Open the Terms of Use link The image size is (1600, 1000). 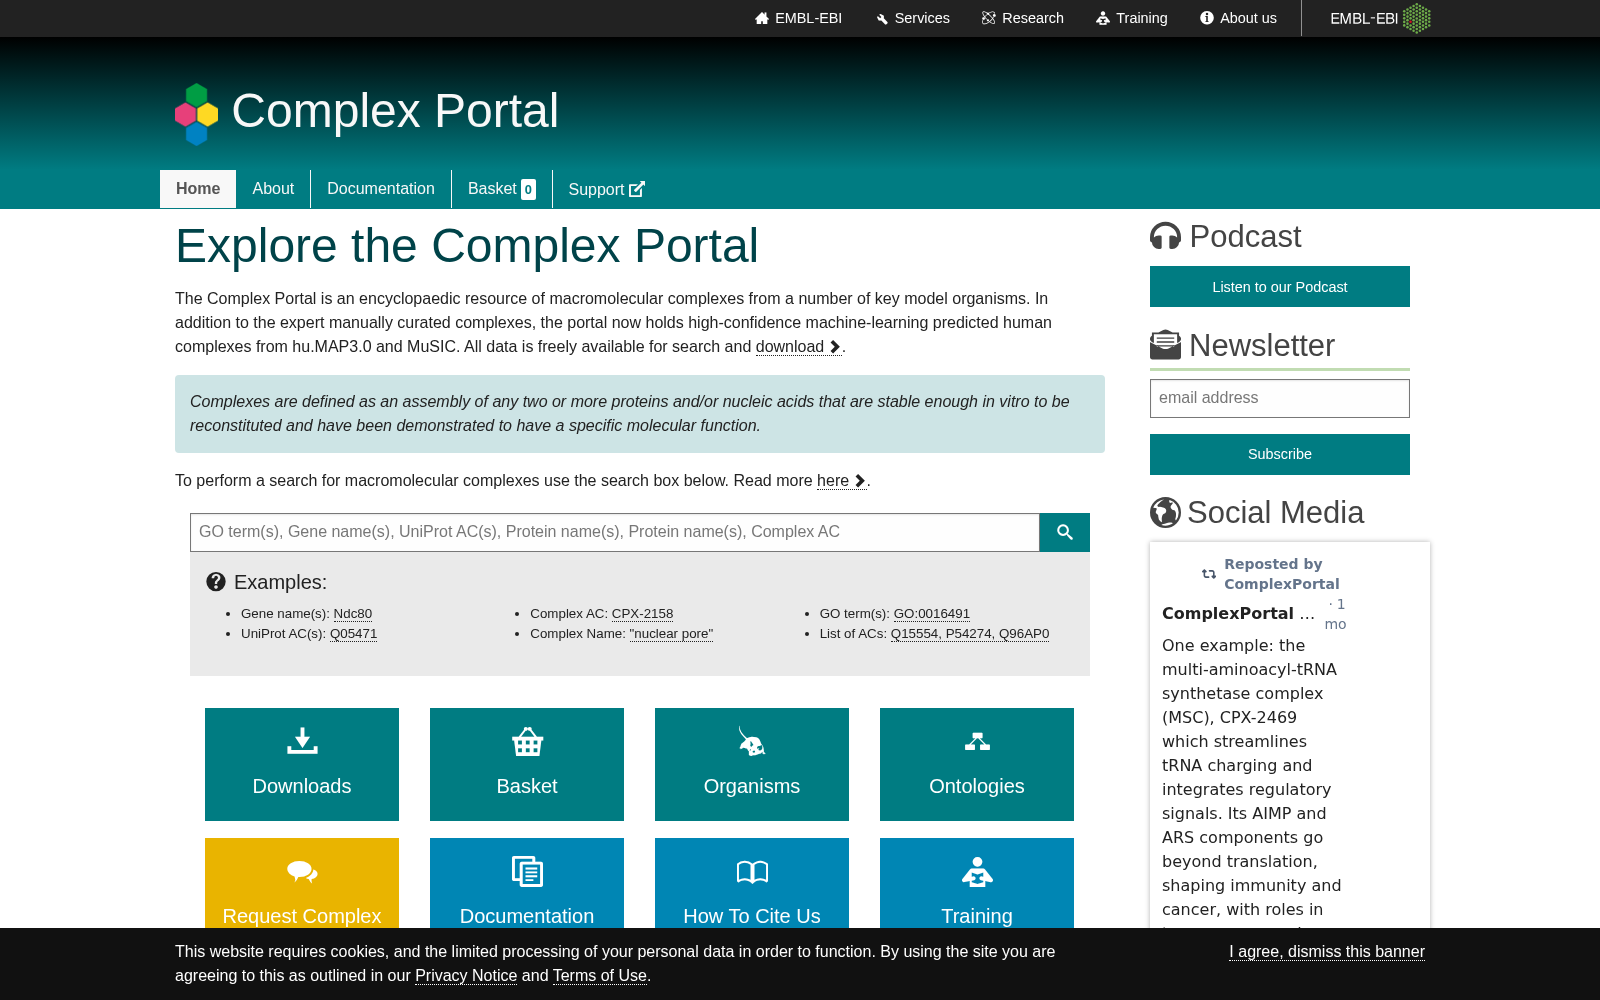click(x=600, y=976)
